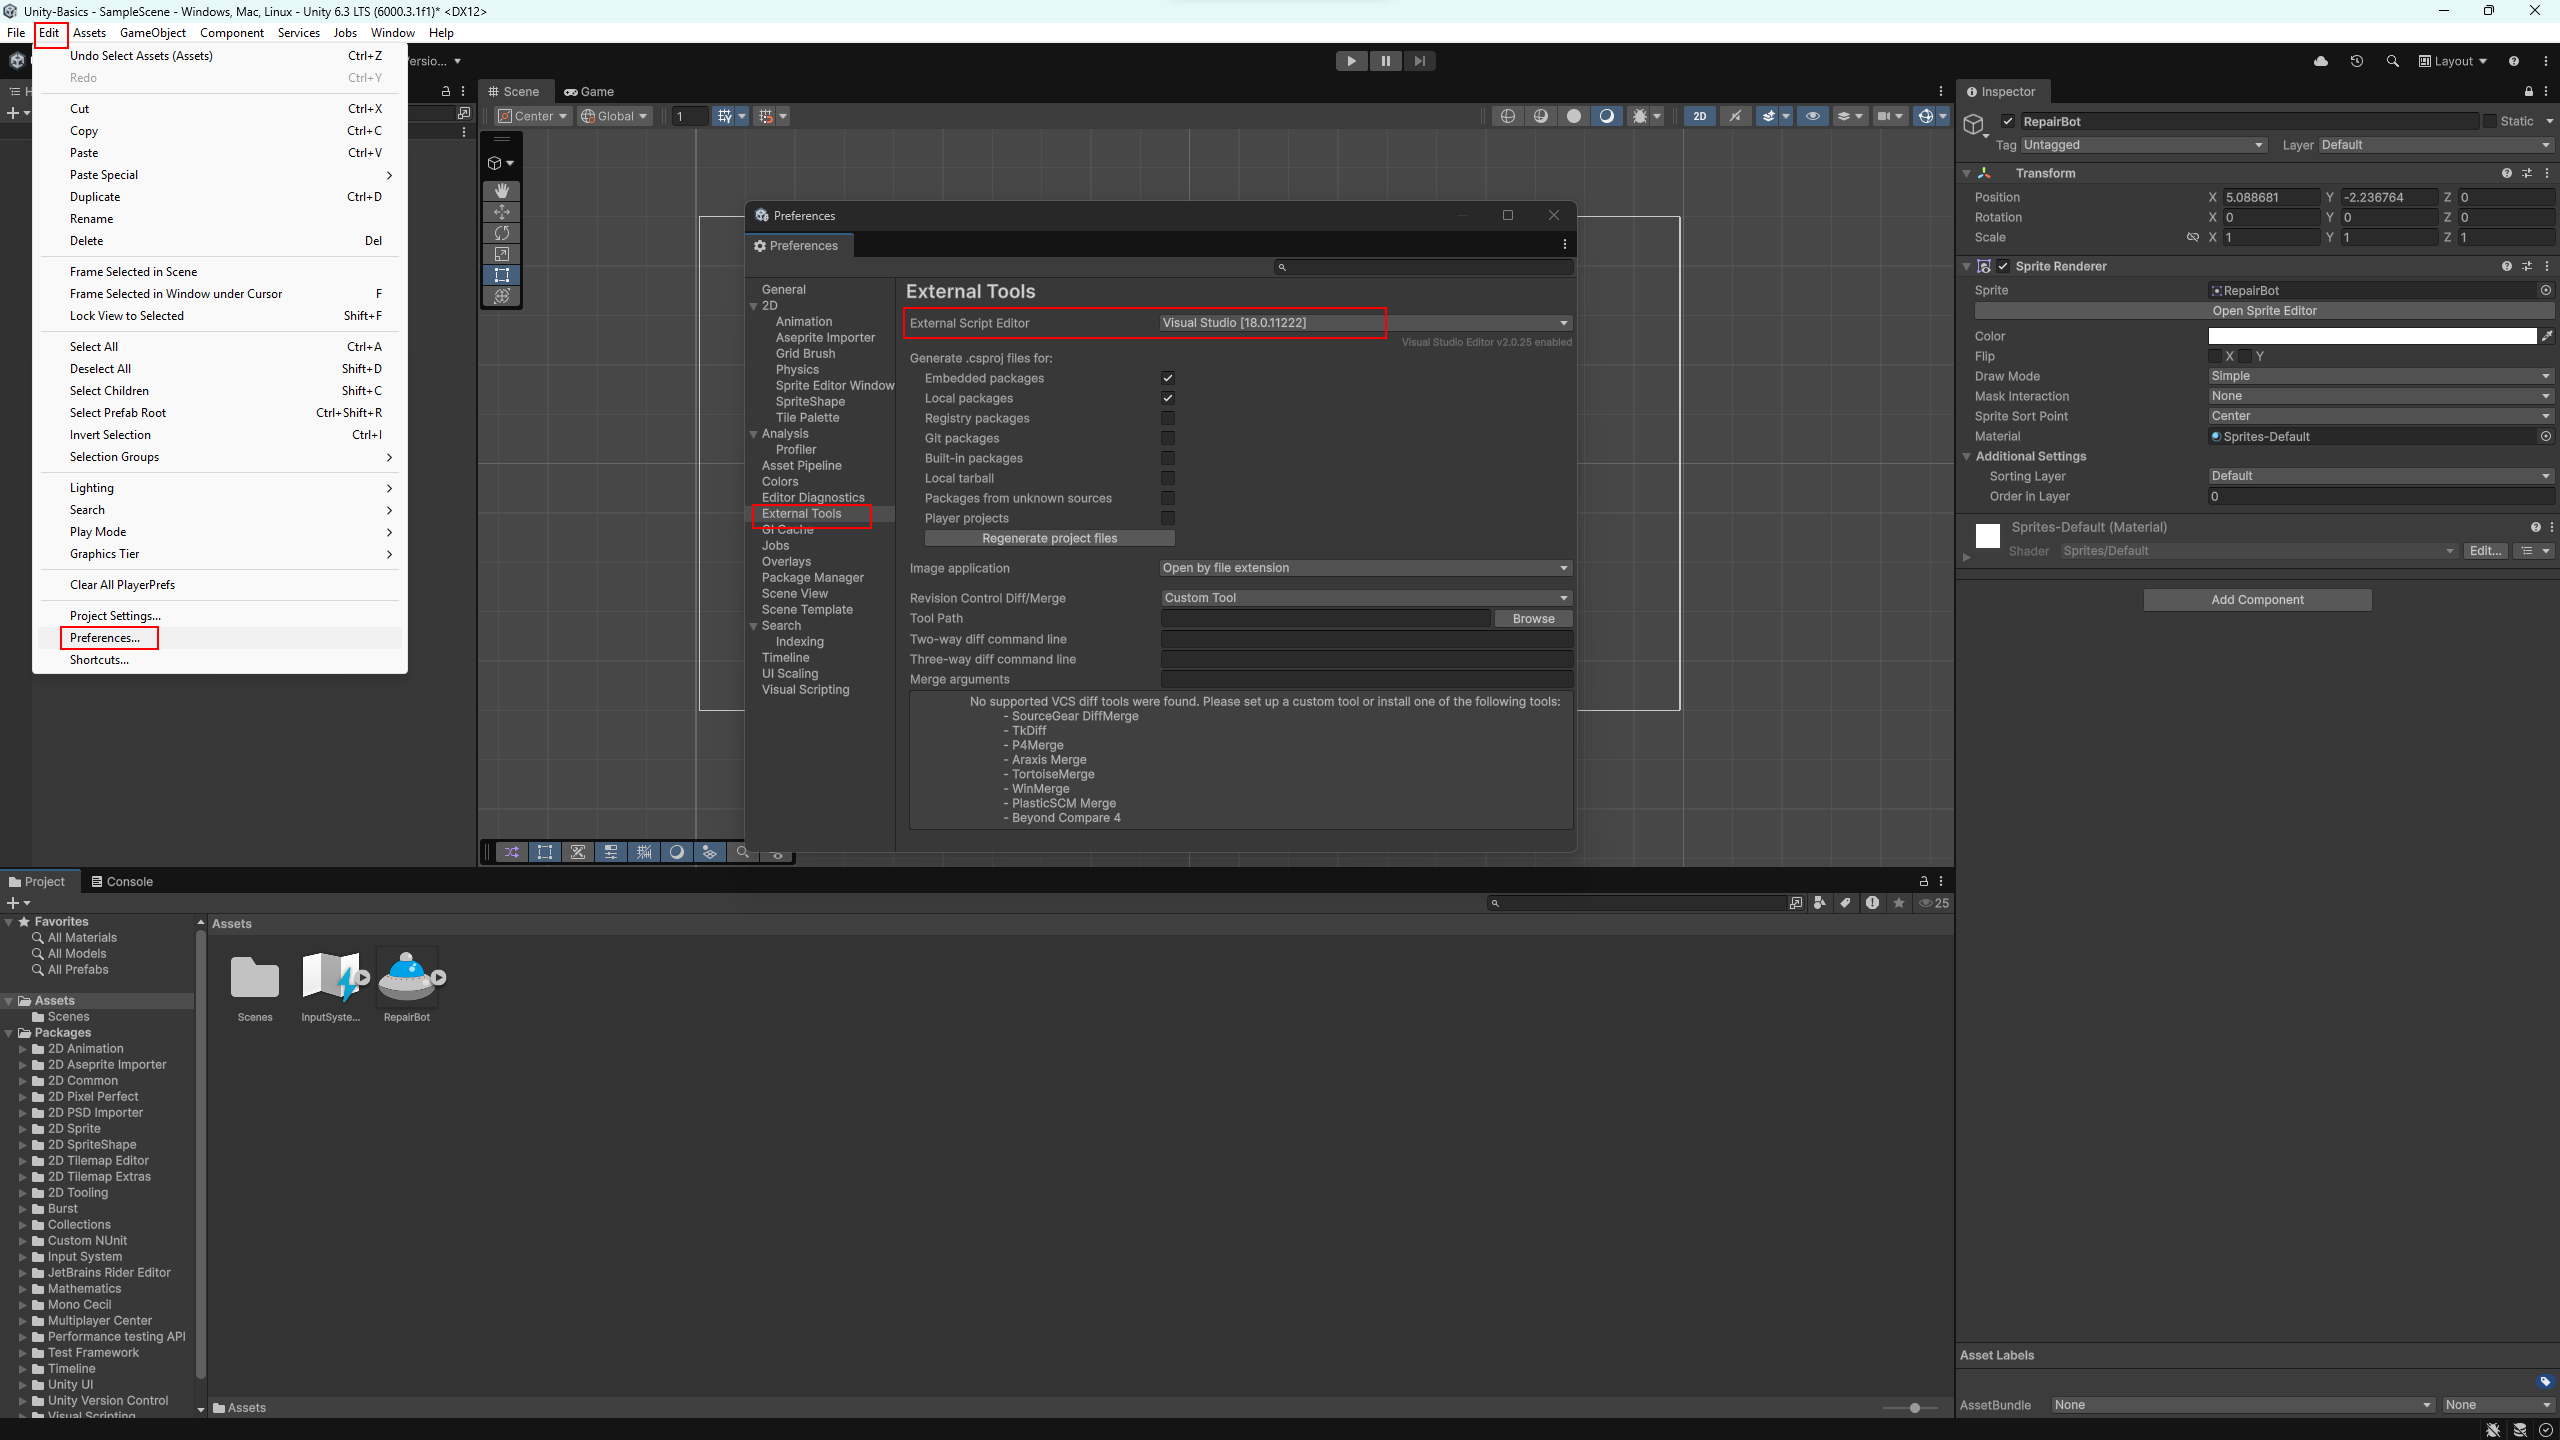Click the Sprite Renderer Color swatch

(x=2372, y=336)
